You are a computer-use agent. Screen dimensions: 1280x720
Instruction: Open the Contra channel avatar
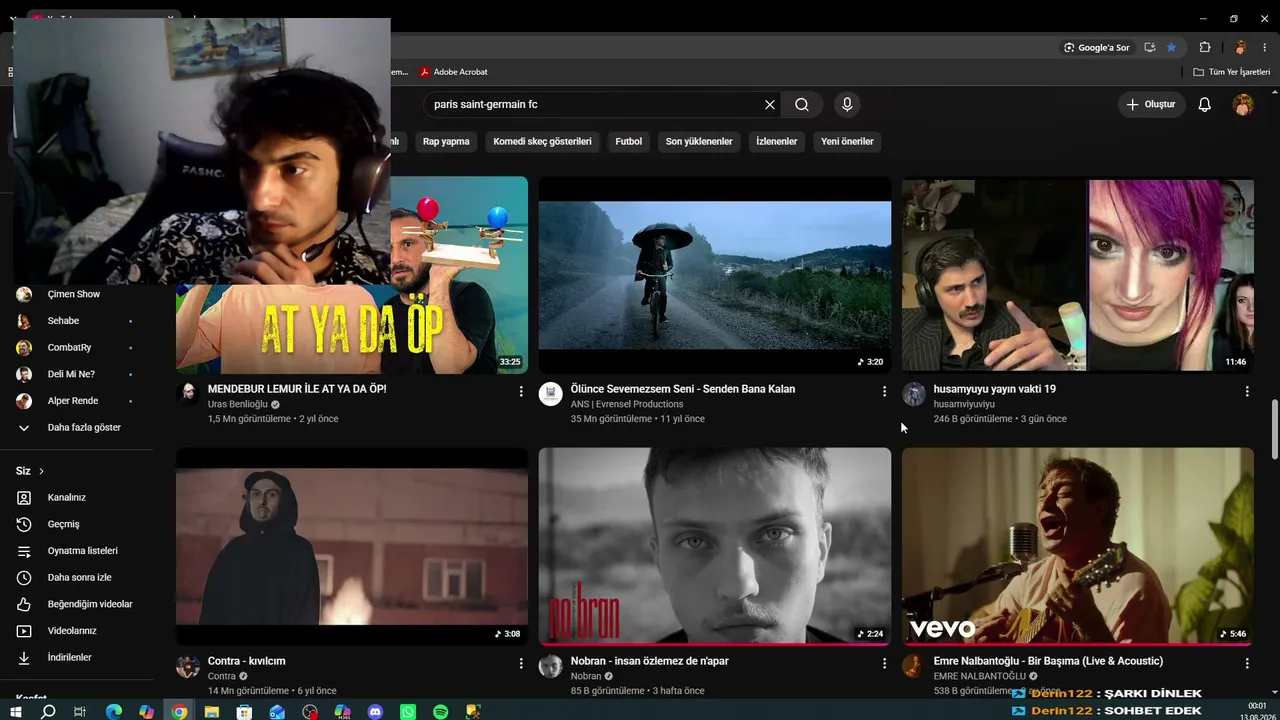[188, 666]
